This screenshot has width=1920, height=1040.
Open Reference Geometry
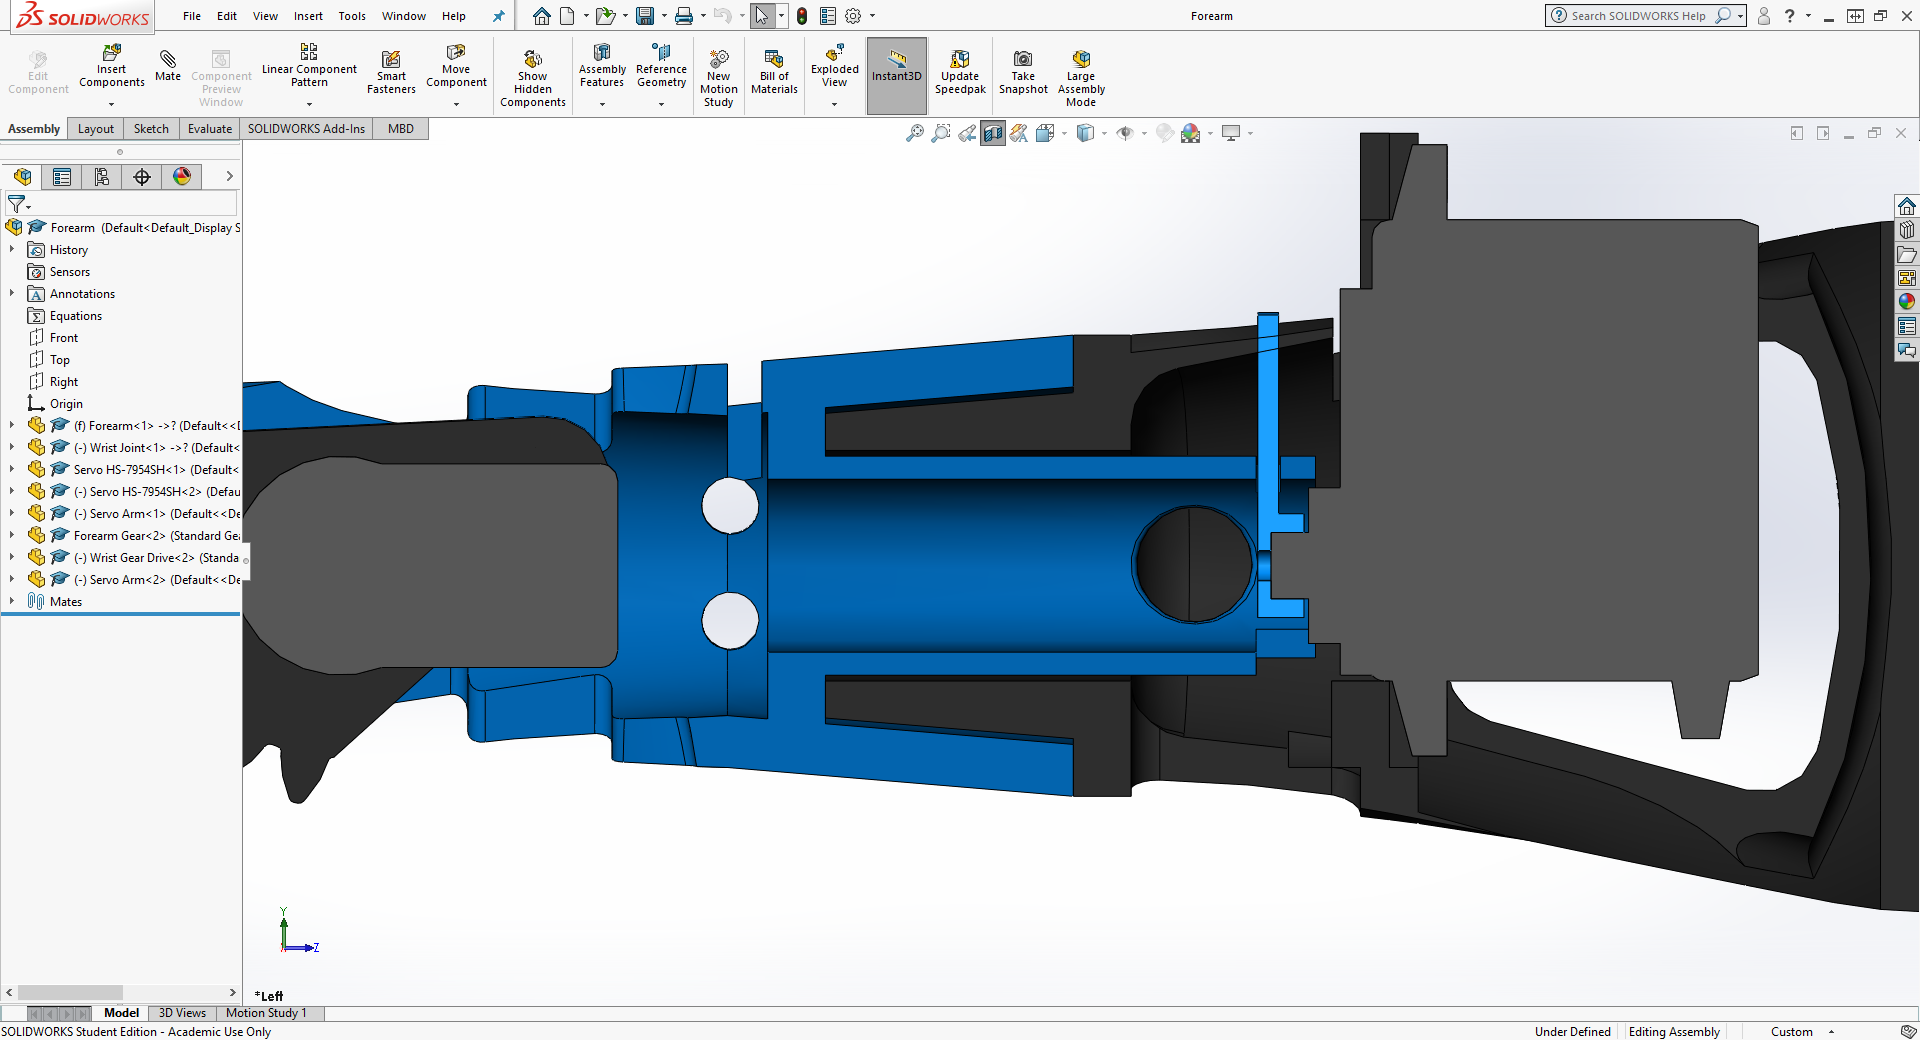[x=661, y=66]
